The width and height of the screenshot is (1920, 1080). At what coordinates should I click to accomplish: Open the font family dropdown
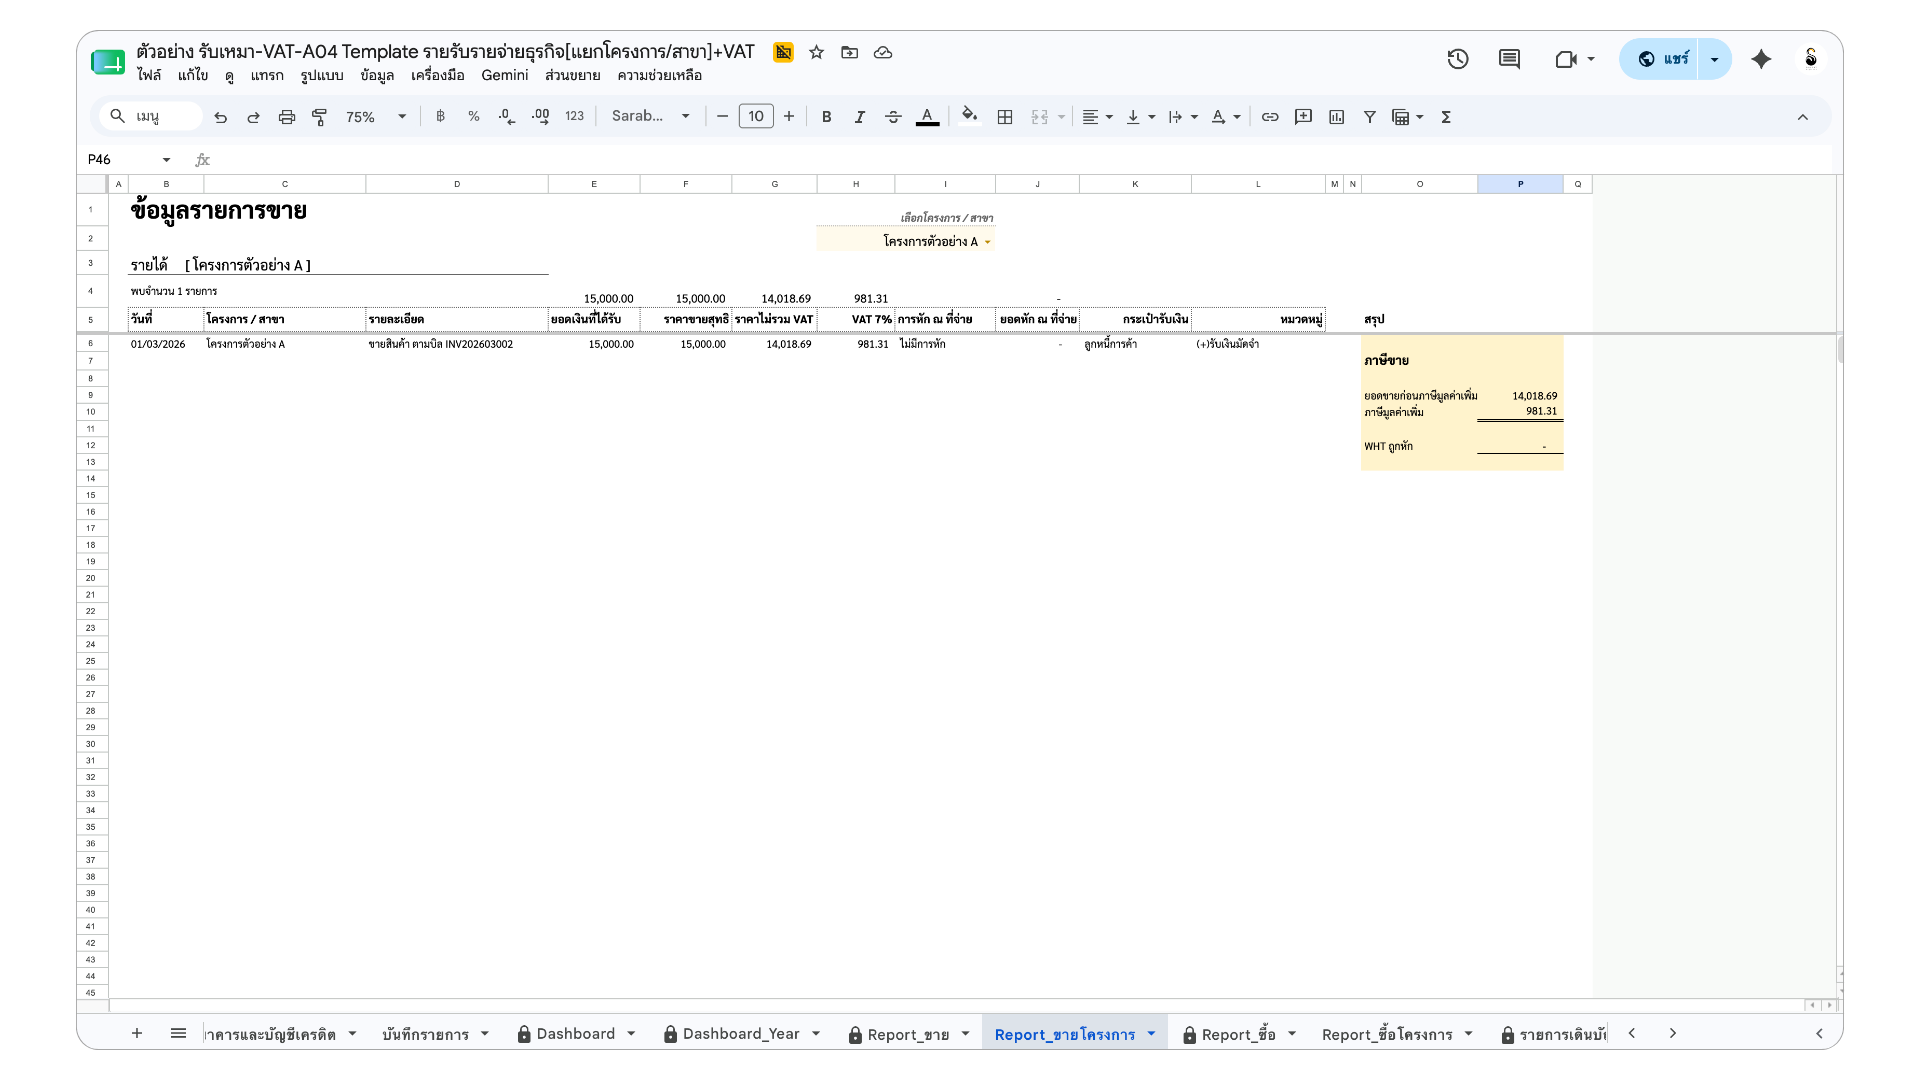click(651, 116)
